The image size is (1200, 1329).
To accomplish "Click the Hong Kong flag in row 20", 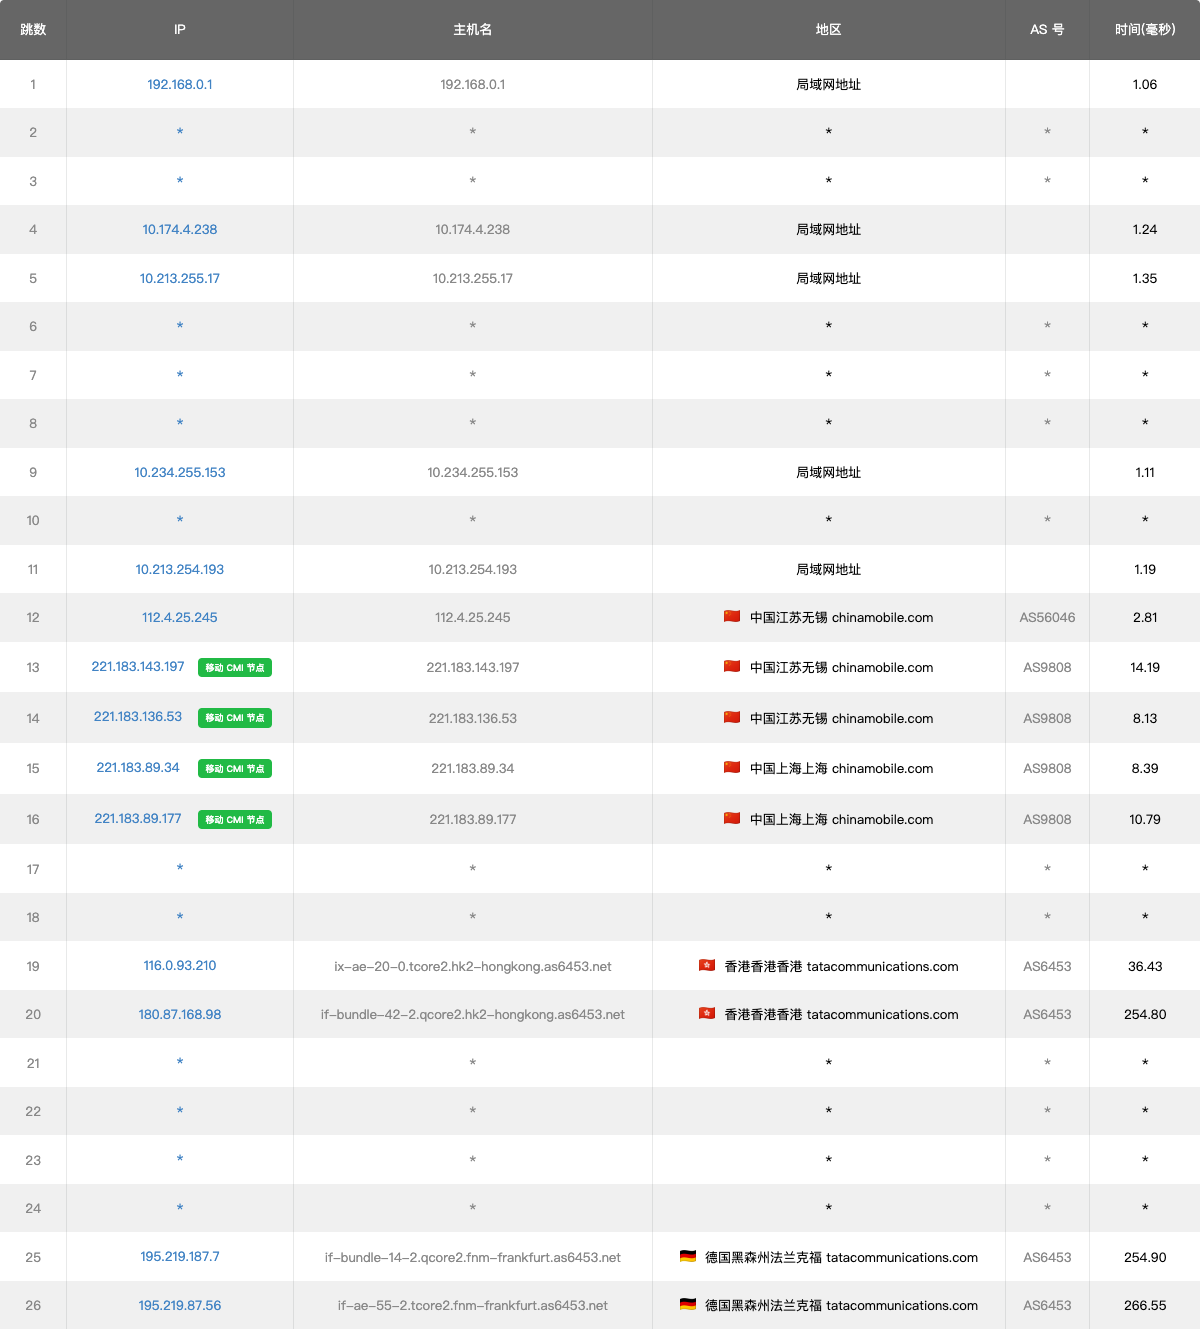I will pyautogui.click(x=707, y=1013).
